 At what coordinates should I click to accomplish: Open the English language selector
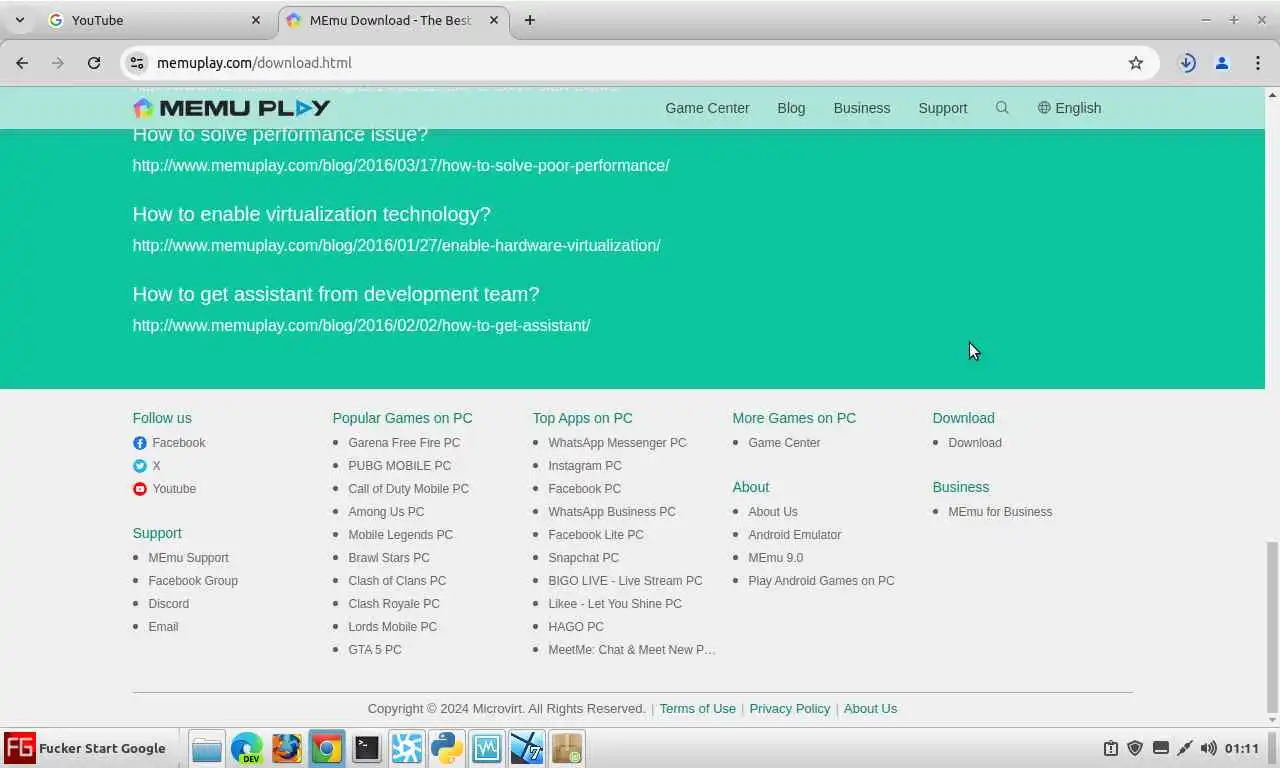click(x=1069, y=108)
